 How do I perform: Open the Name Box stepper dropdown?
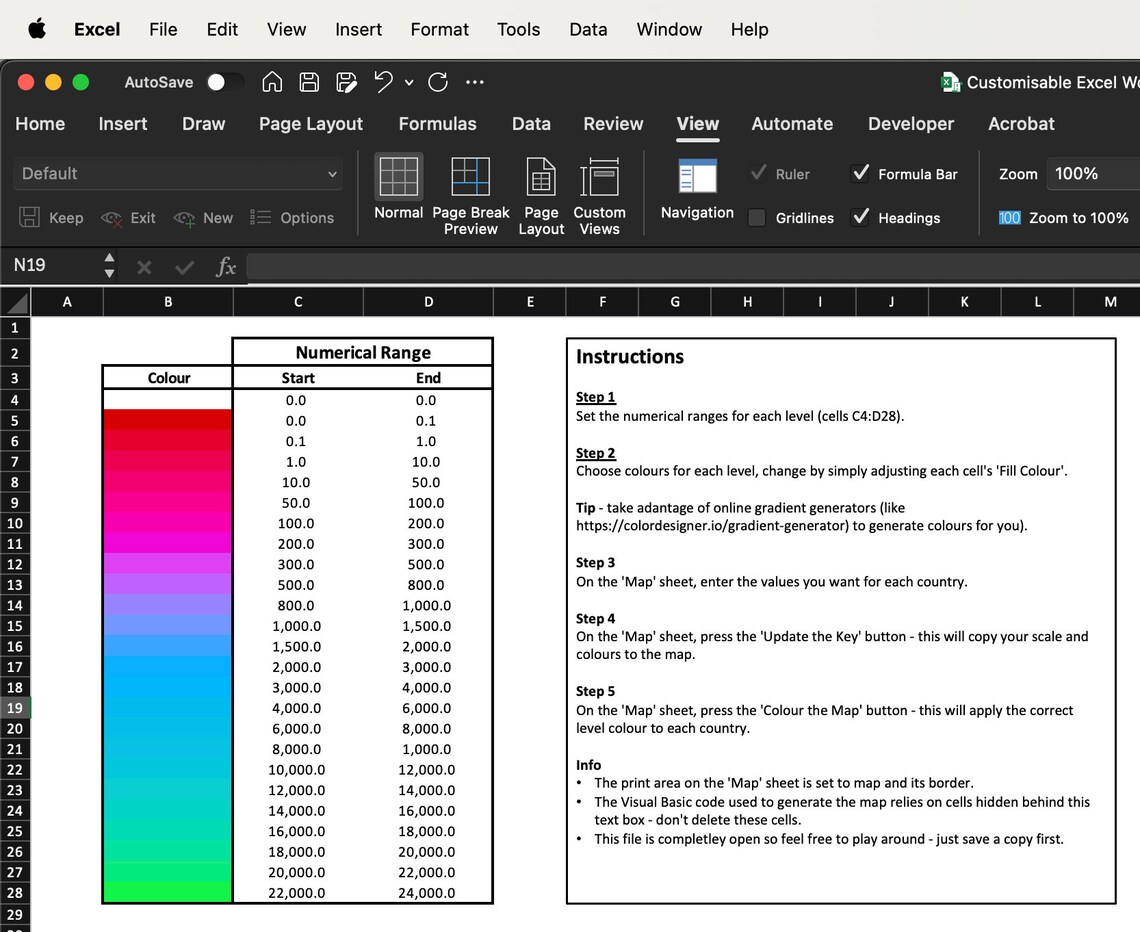[x=108, y=266]
